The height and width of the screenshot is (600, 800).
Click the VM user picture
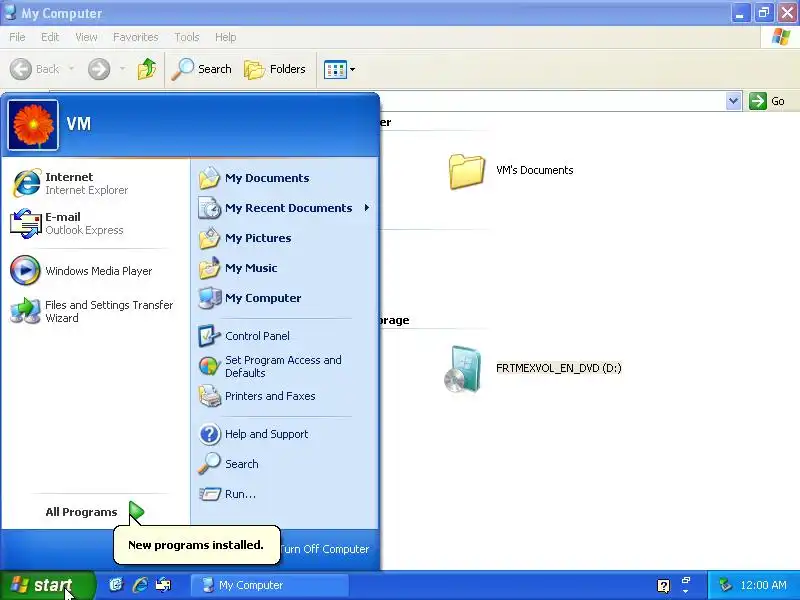pyautogui.click(x=33, y=124)
